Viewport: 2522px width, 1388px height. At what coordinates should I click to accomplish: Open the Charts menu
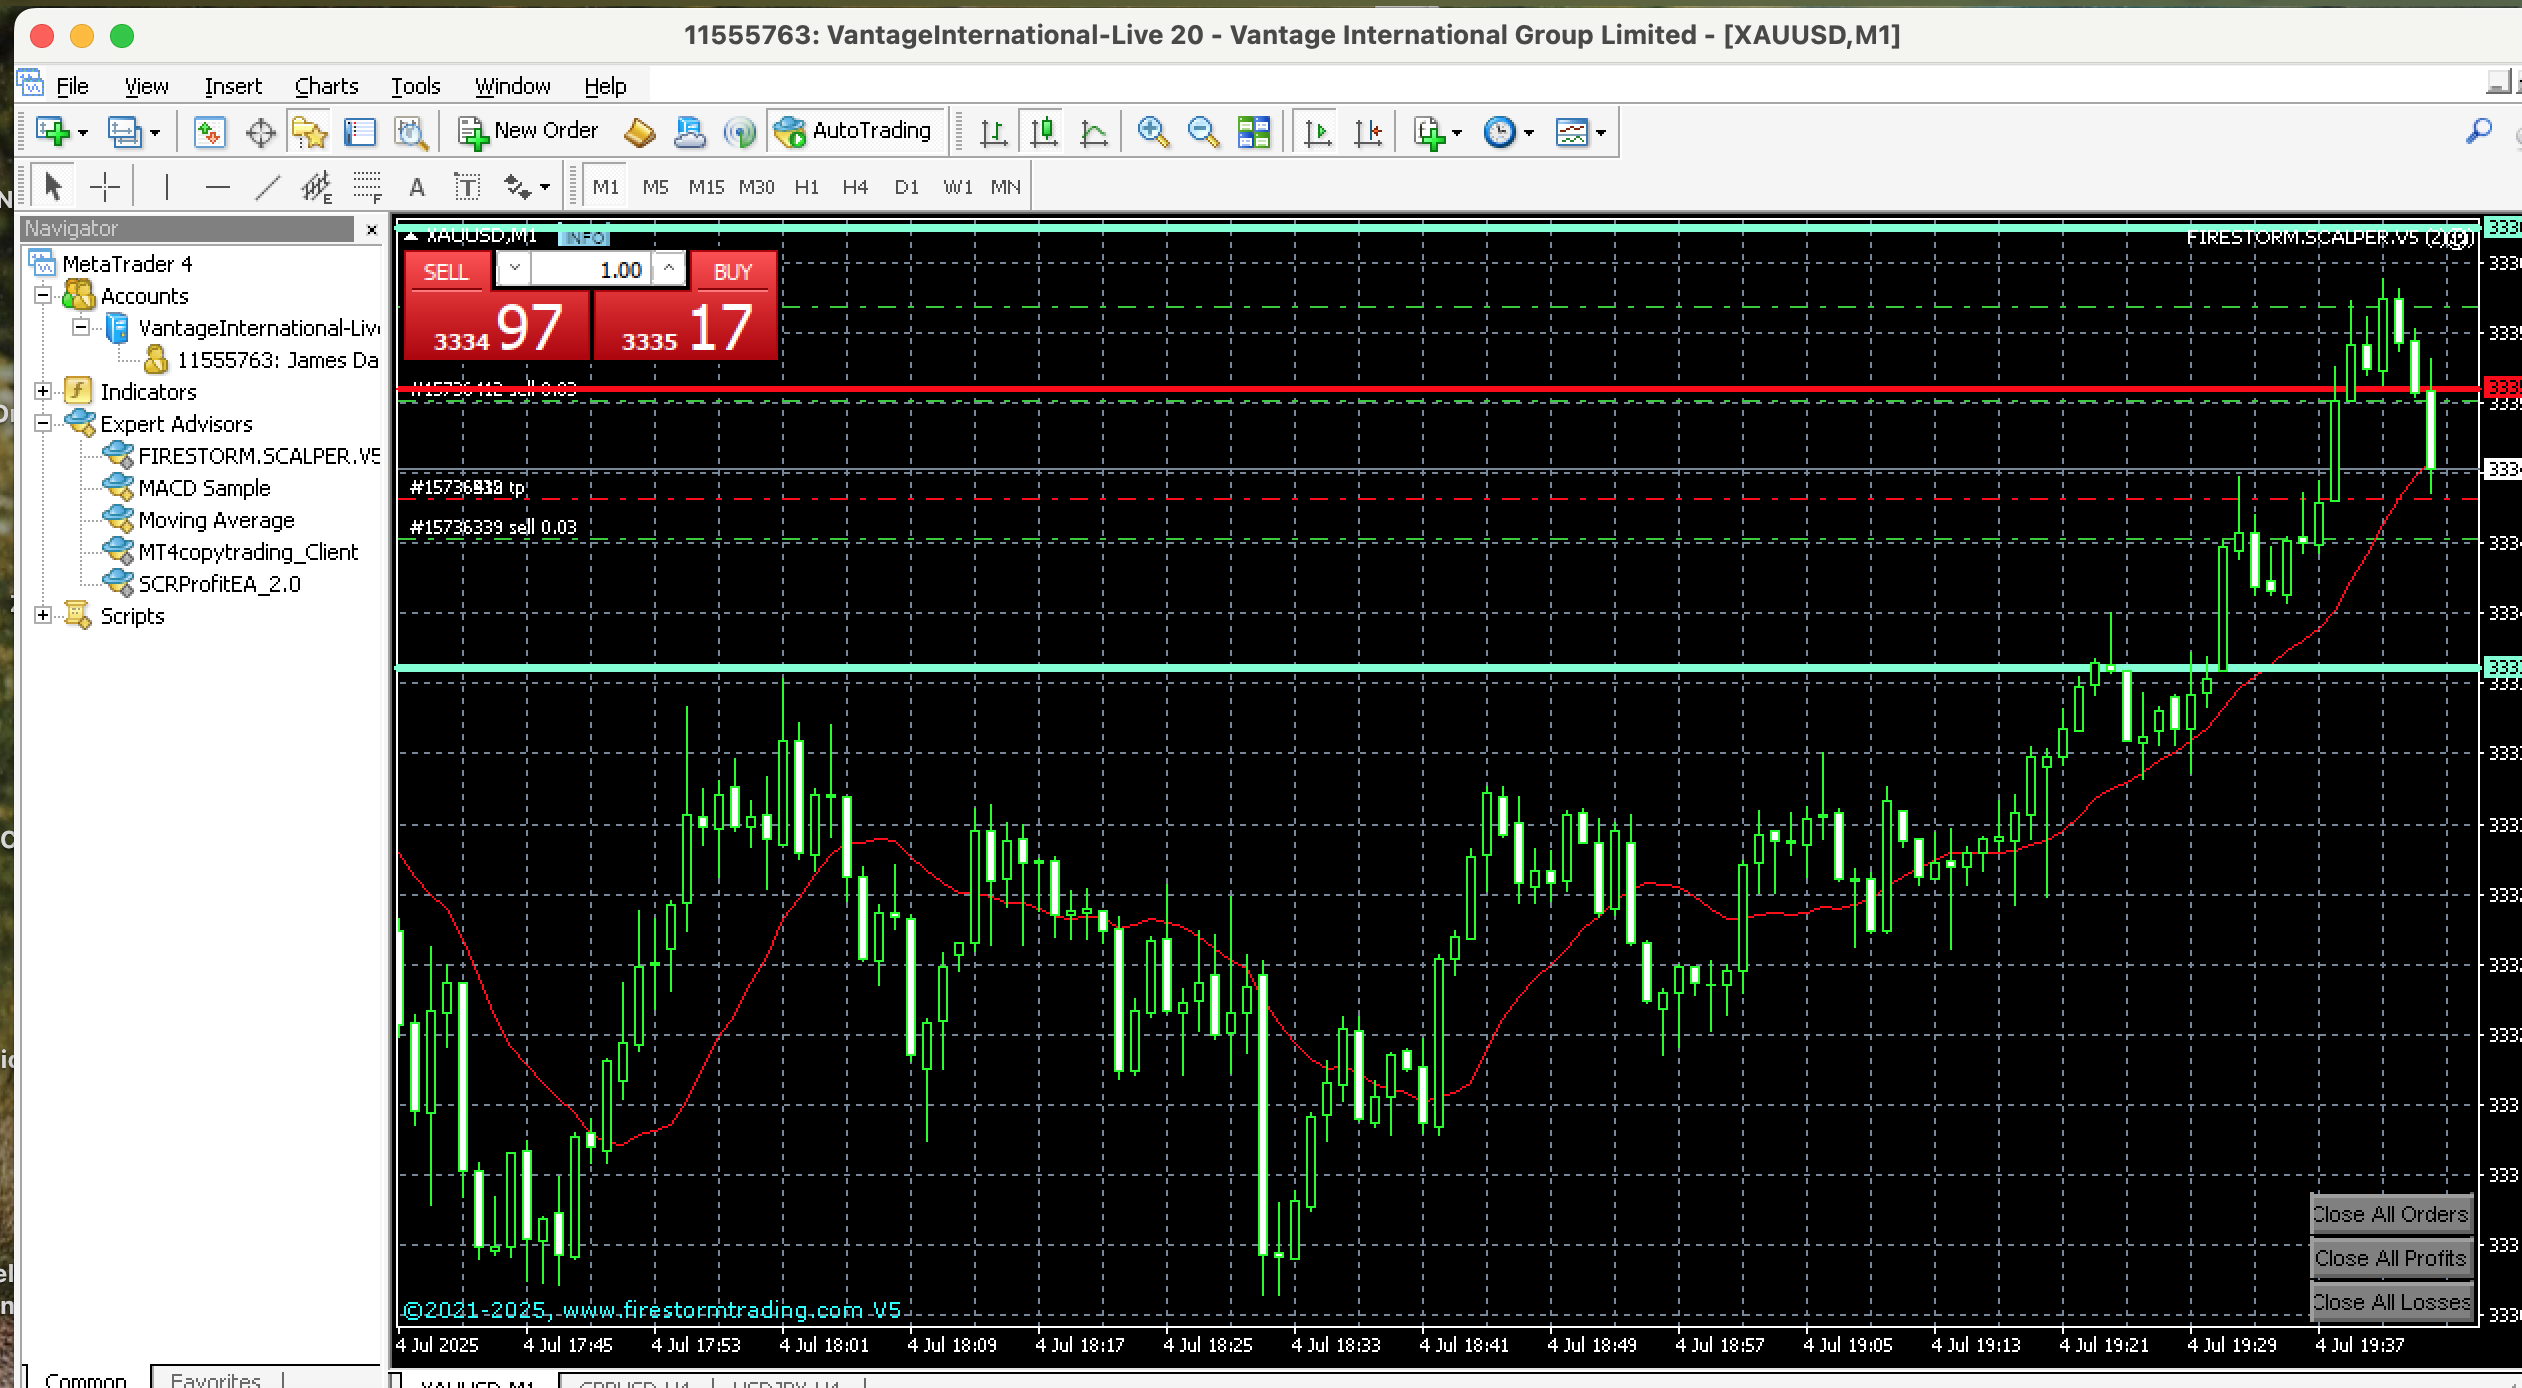coord(326,86)
